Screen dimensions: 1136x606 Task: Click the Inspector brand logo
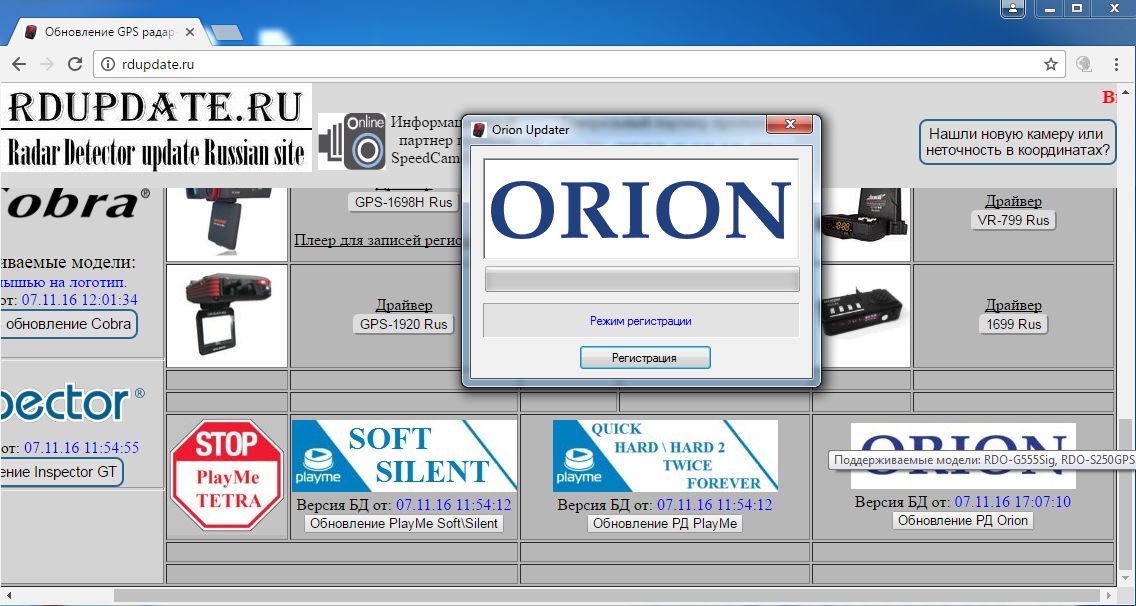point(72,403)
